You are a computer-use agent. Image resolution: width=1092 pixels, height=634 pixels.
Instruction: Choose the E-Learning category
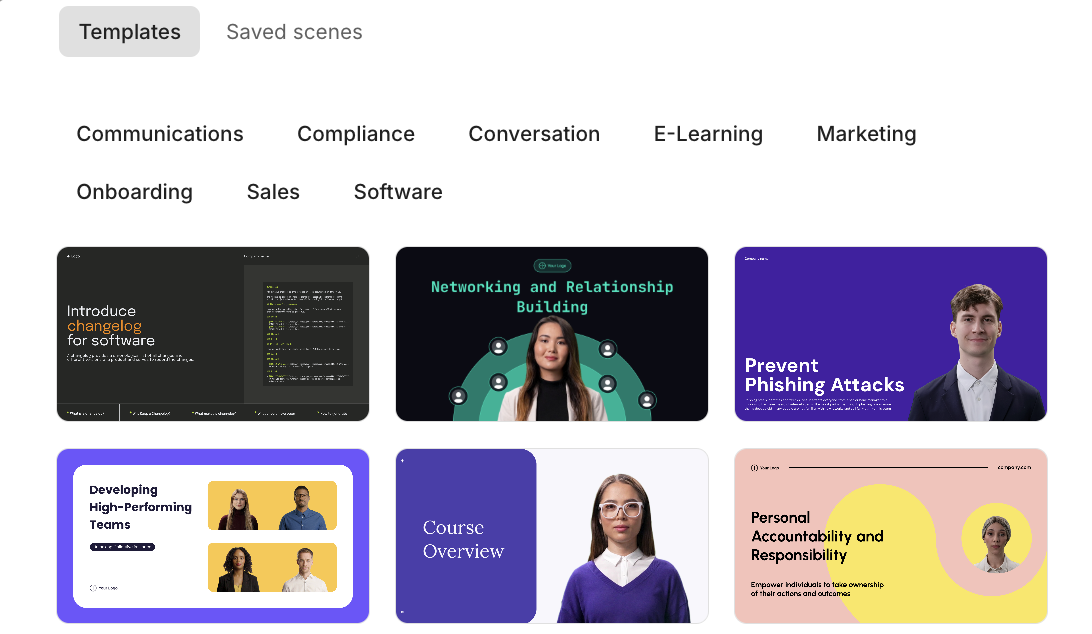click(708, 134)
